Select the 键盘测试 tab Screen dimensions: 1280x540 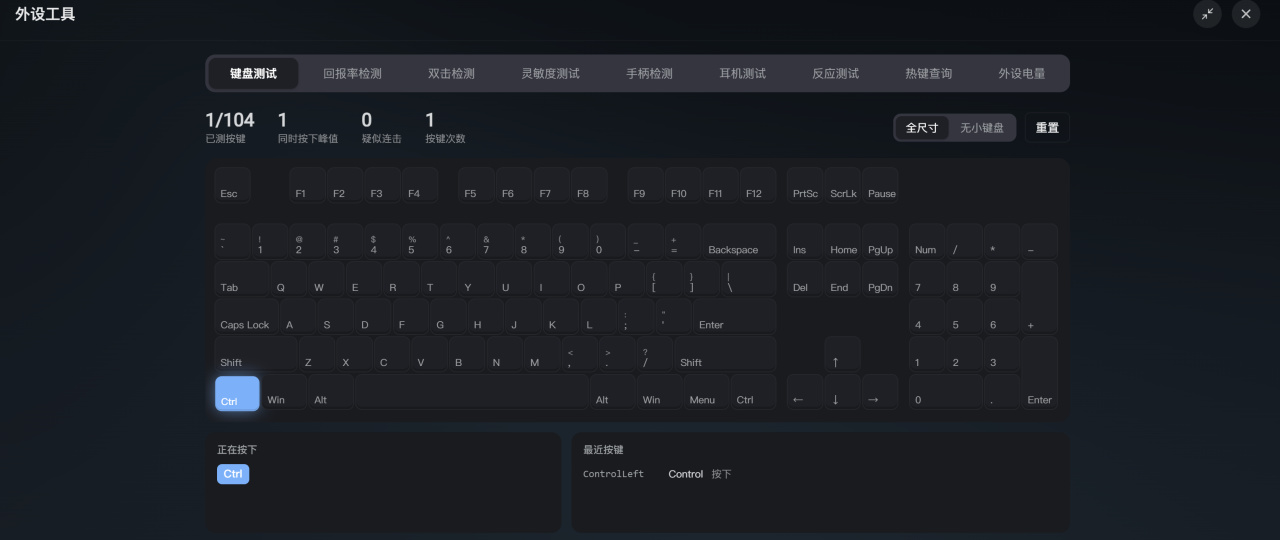253,73
